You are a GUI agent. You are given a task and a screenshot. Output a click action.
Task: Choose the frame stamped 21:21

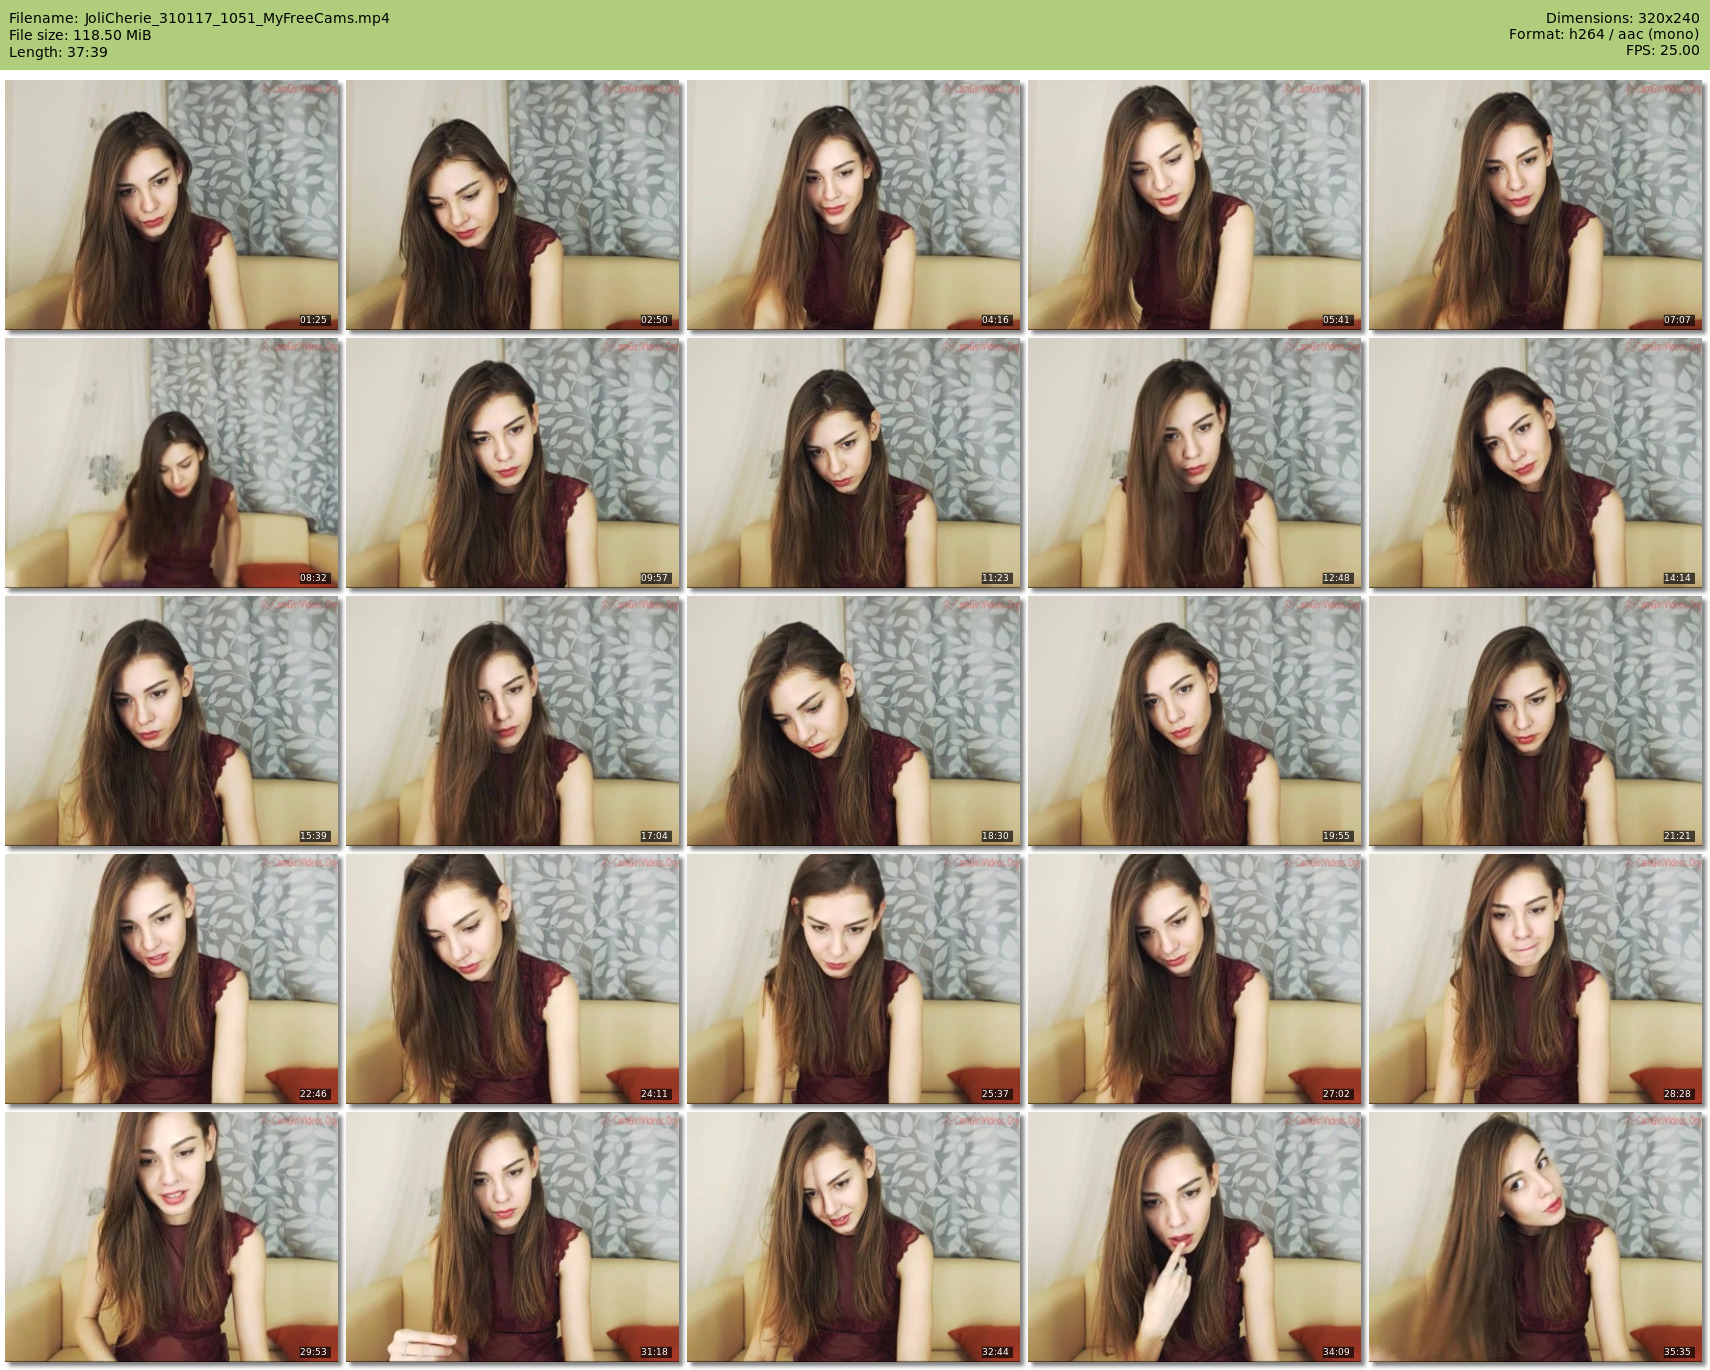1536,721
